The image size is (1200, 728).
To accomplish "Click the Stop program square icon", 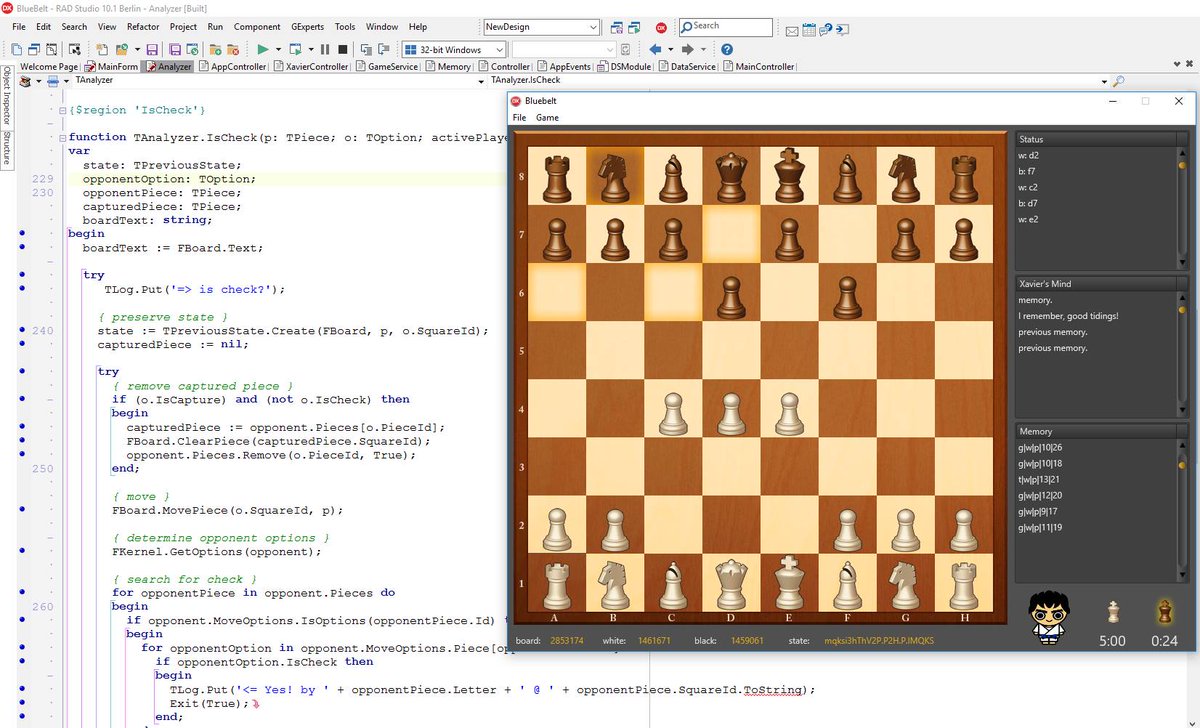I will point(342,49).
